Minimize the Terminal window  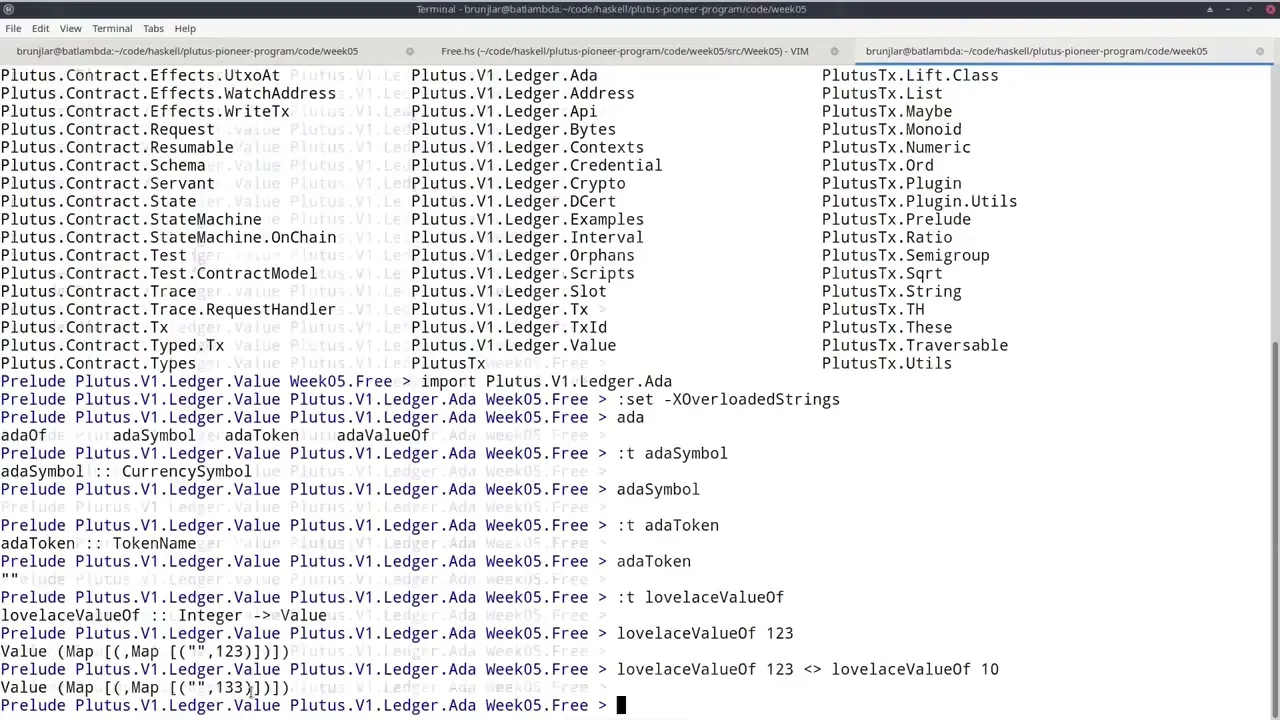point(1230,9)
